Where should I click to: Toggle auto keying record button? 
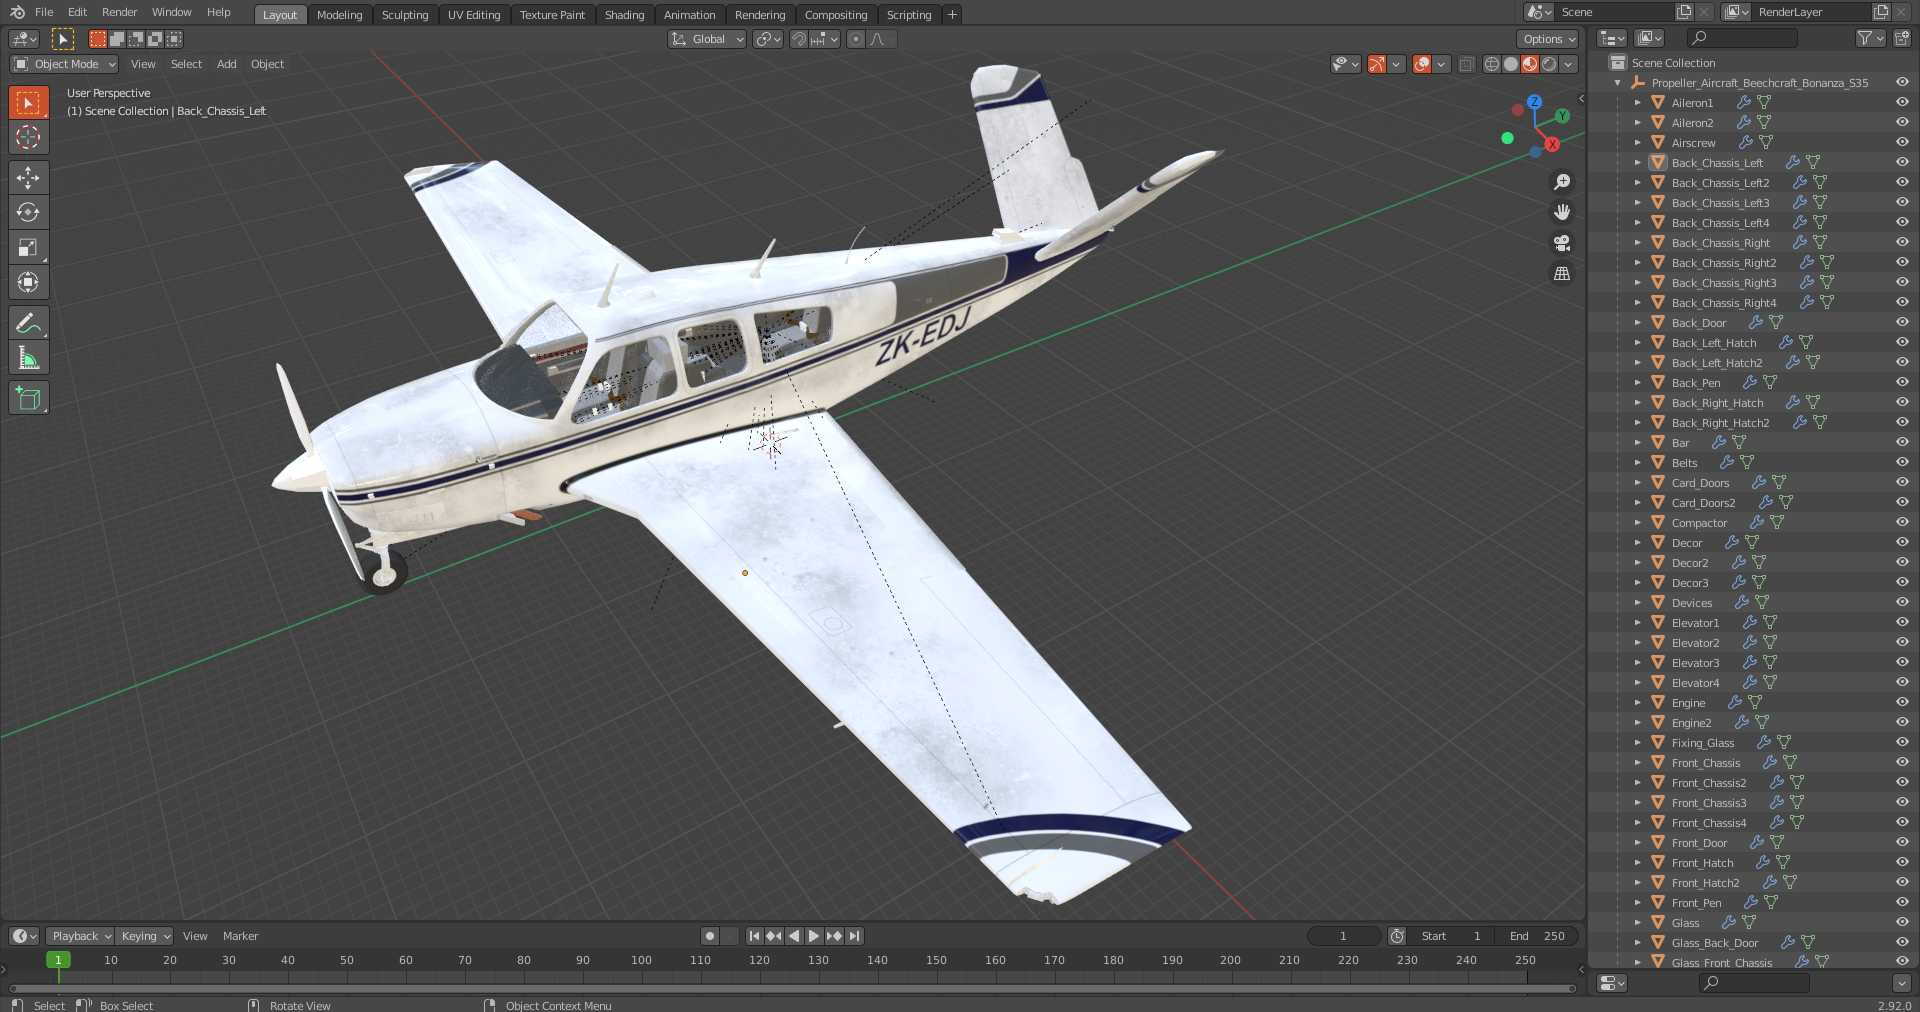[710, 936]
